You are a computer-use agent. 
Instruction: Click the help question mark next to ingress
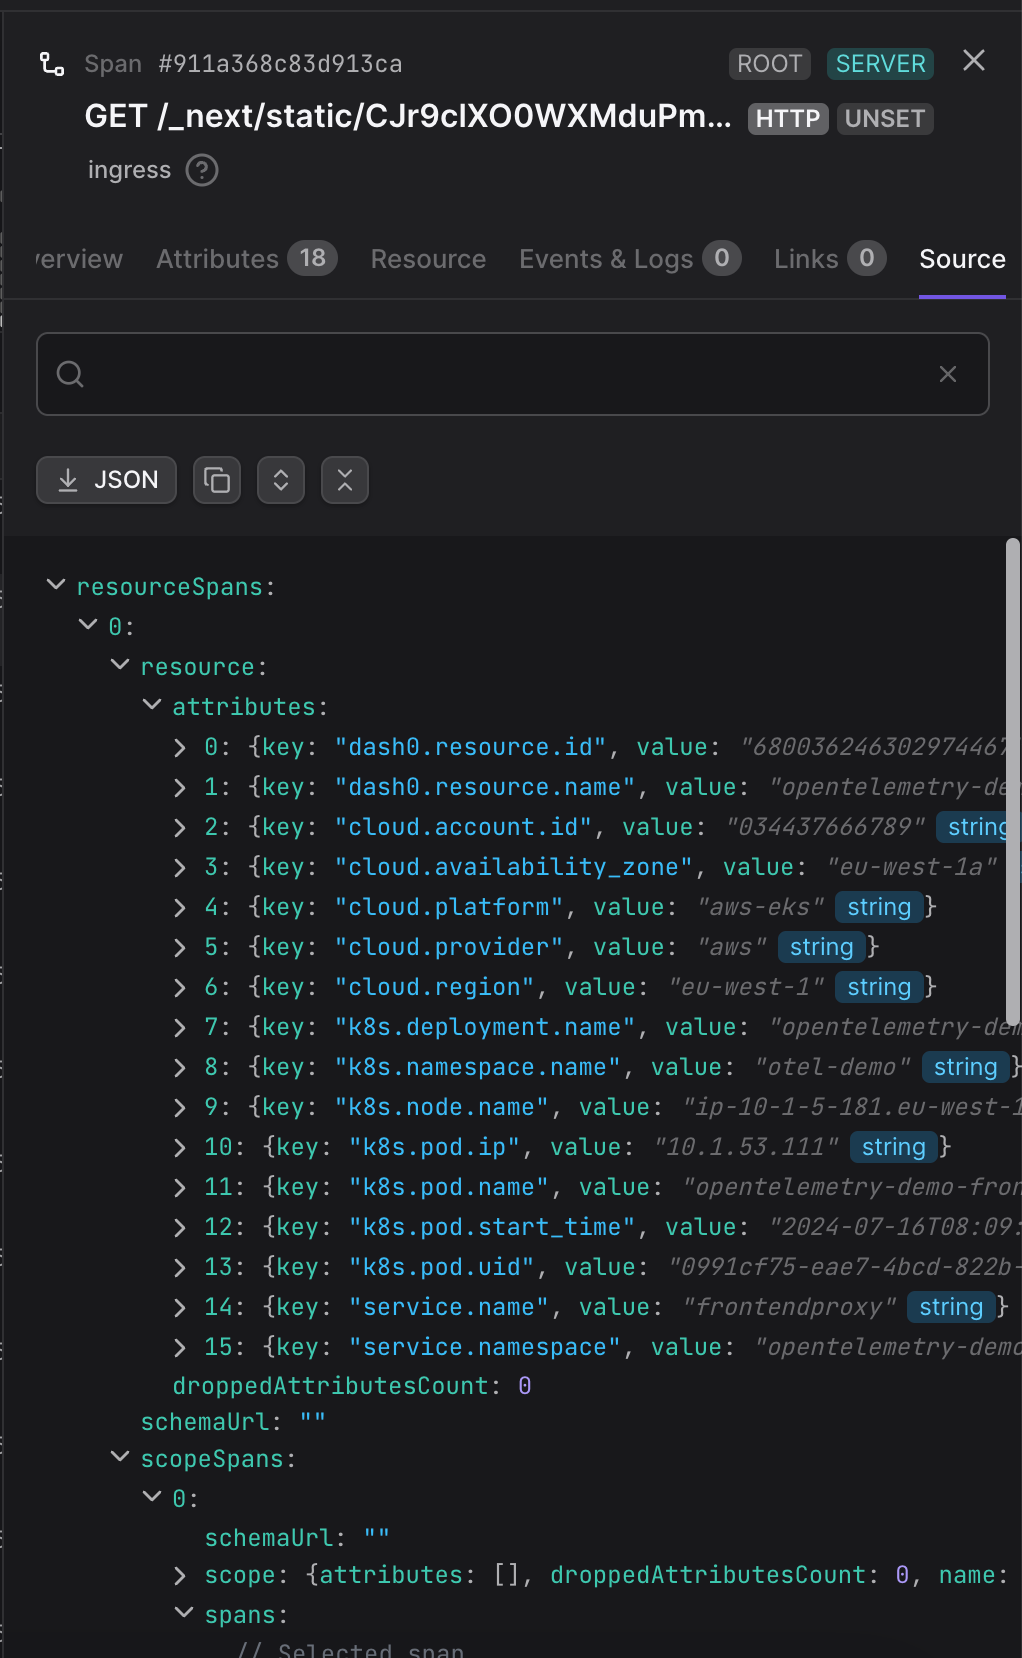pos(202,170)
